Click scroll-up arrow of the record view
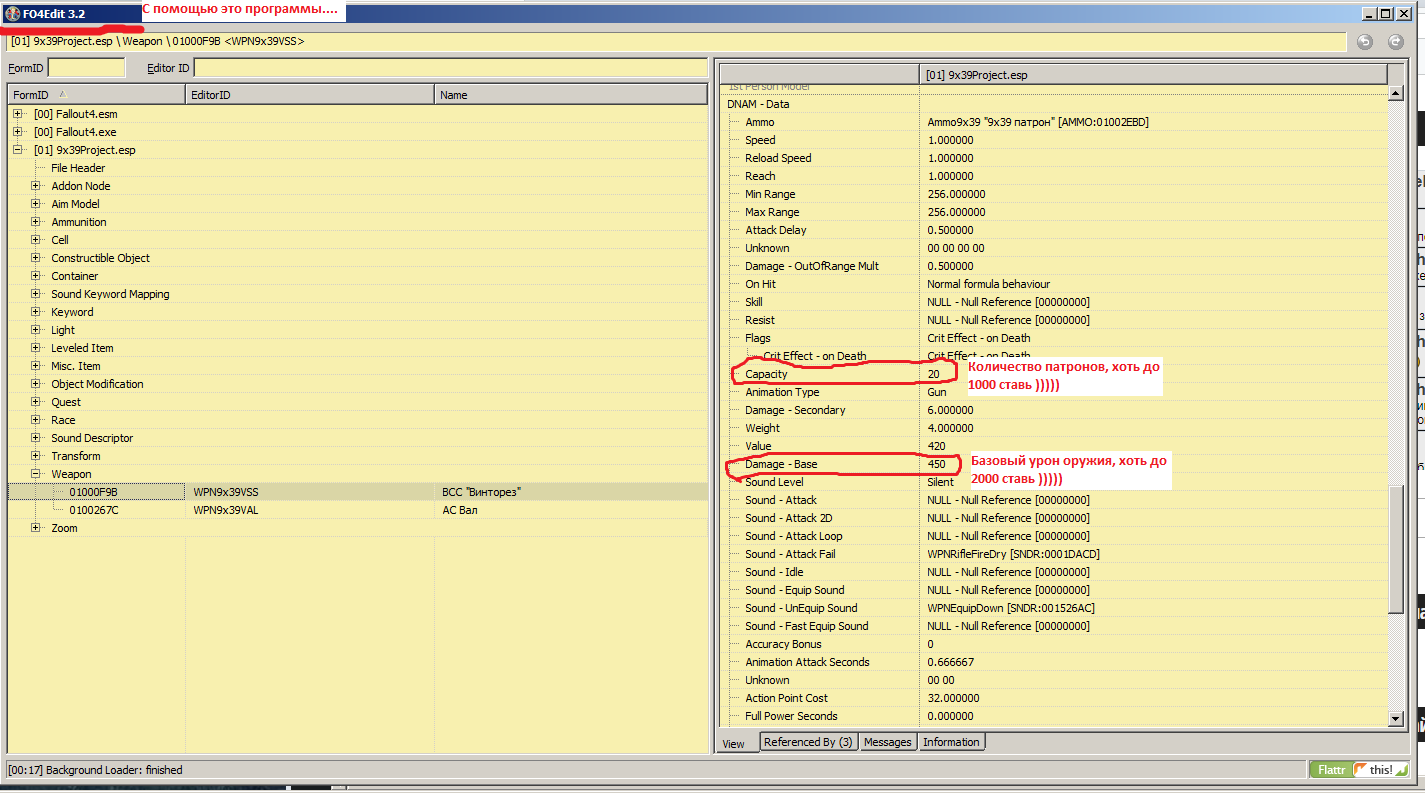Screen dimensions: 1425x793 point(1396,93)
